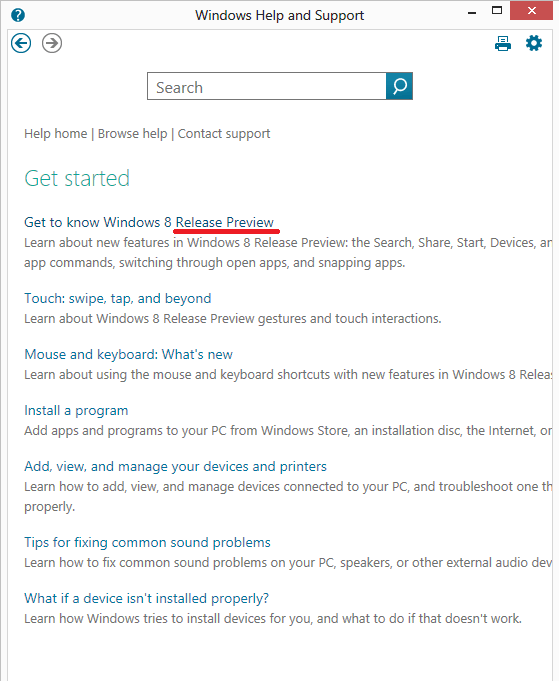Screen dimensions: 559x681
Task: Open Get to know Windows 8 Release Preview
Action: (149, 222)
